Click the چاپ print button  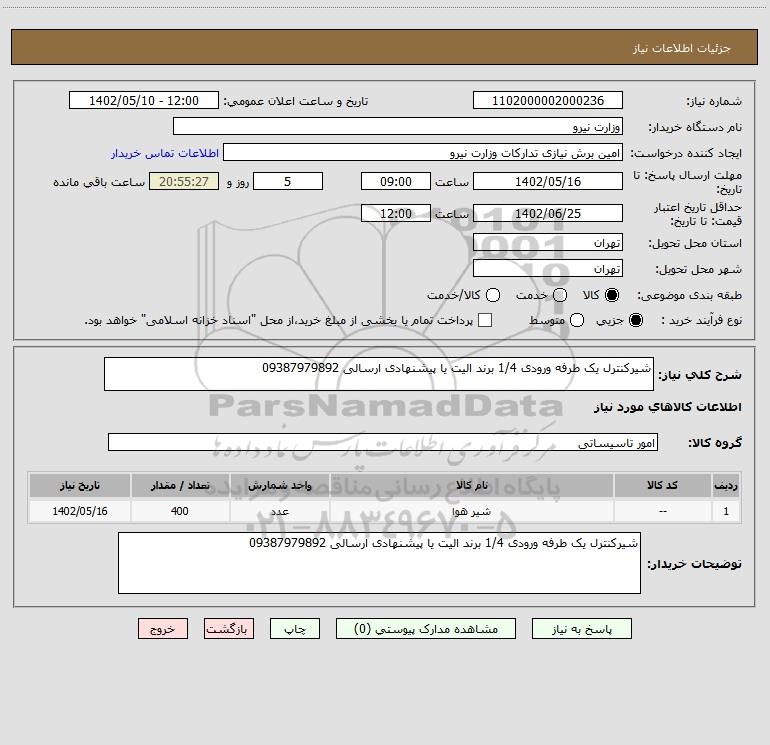pos(295,629)
